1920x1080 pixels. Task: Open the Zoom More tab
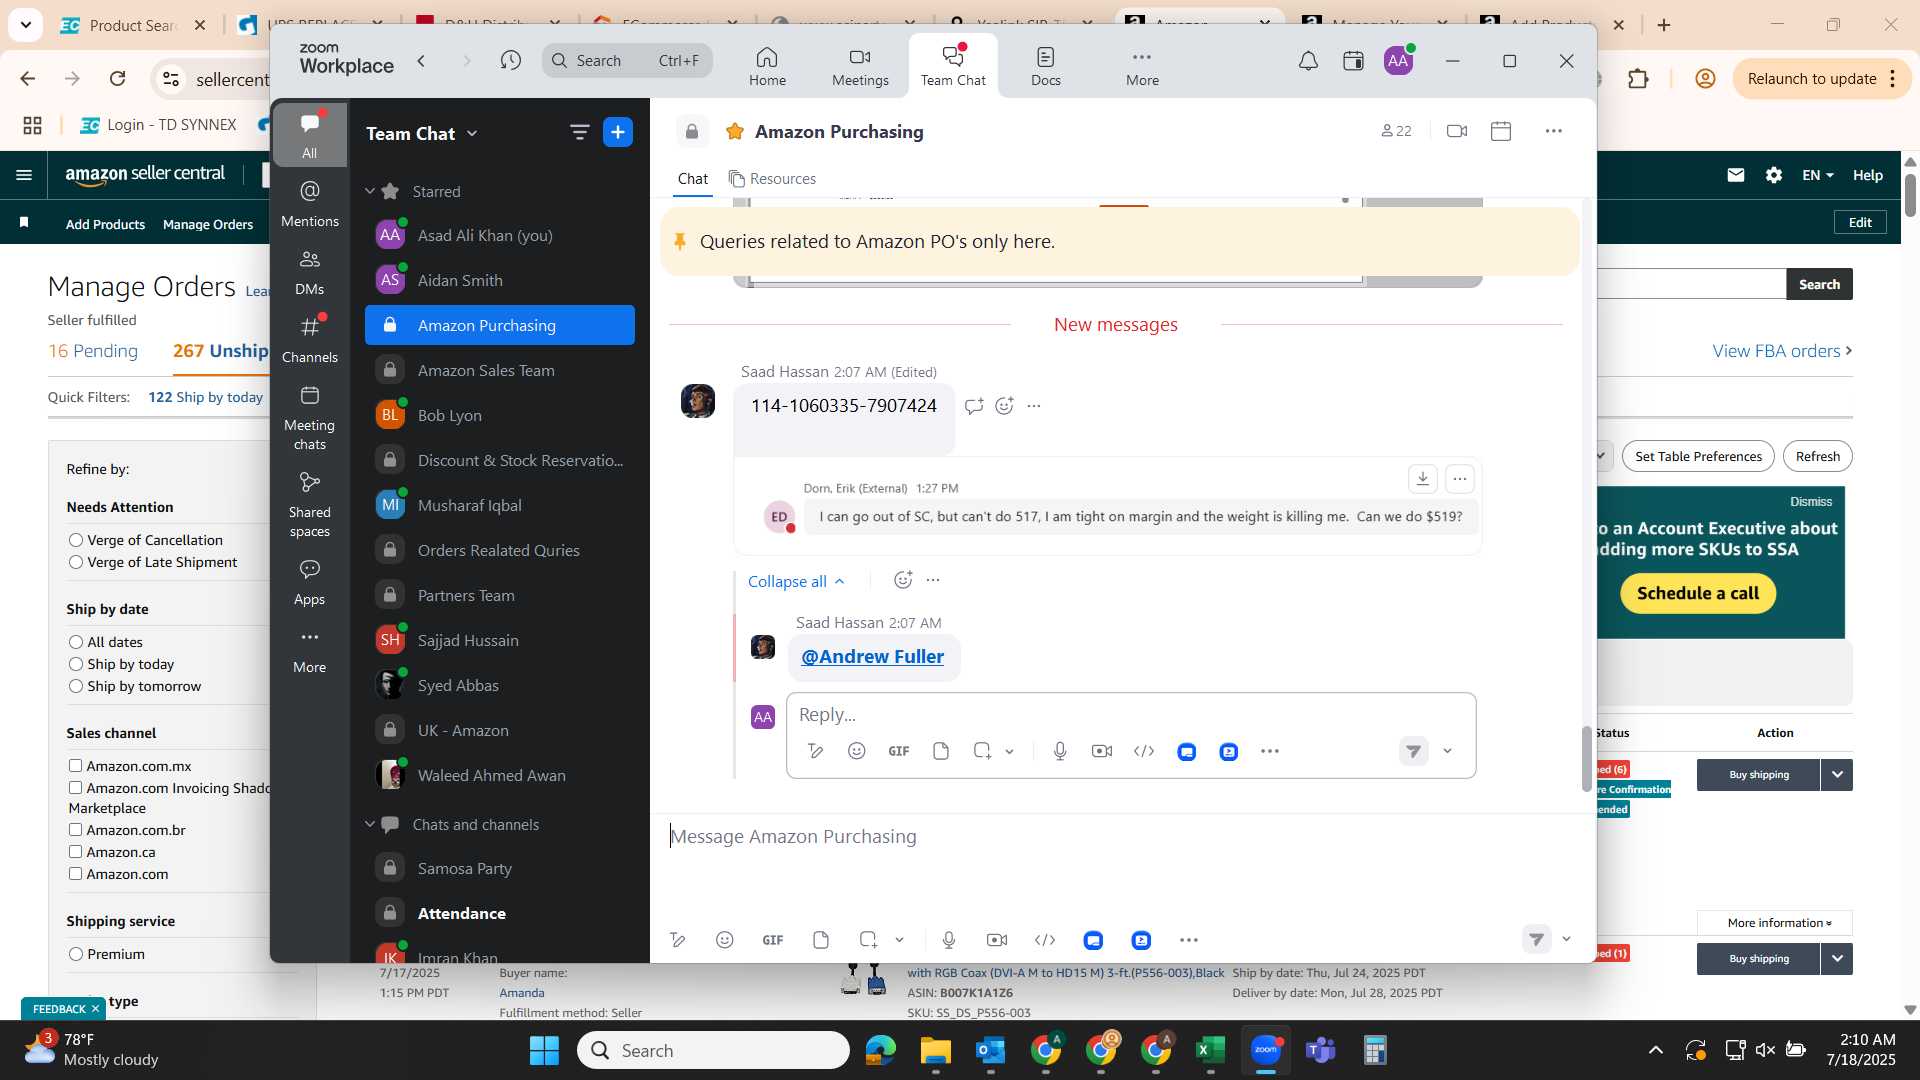[x=1142, y=66]
